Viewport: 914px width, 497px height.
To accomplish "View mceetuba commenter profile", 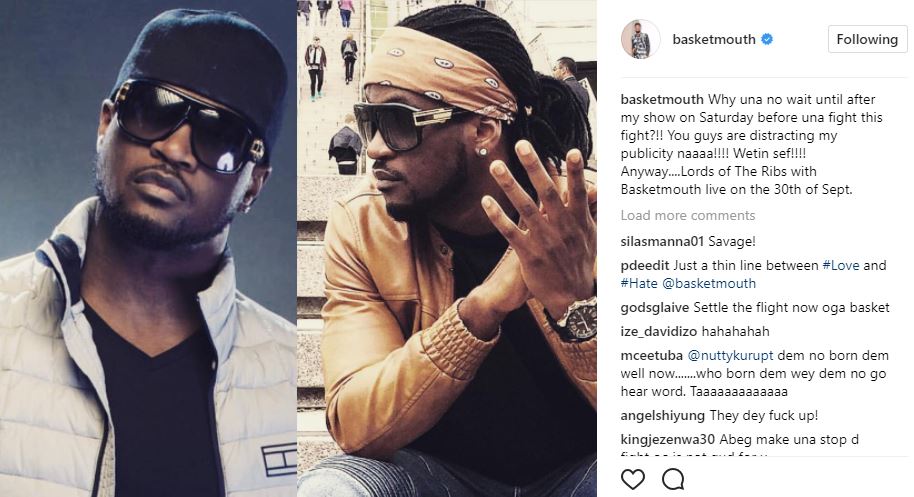I will coord(652,355).
